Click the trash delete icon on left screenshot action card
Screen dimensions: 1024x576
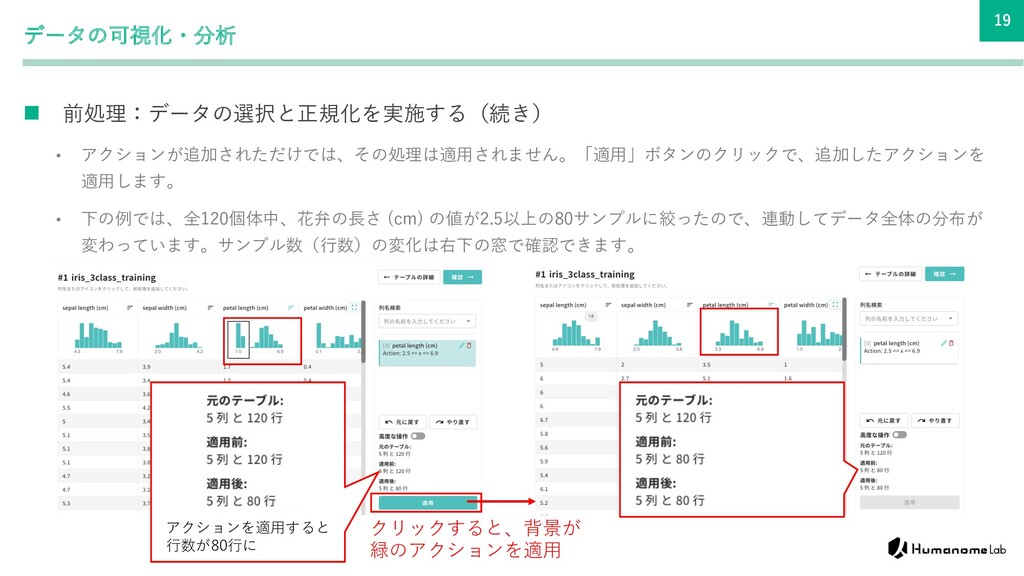469,345
